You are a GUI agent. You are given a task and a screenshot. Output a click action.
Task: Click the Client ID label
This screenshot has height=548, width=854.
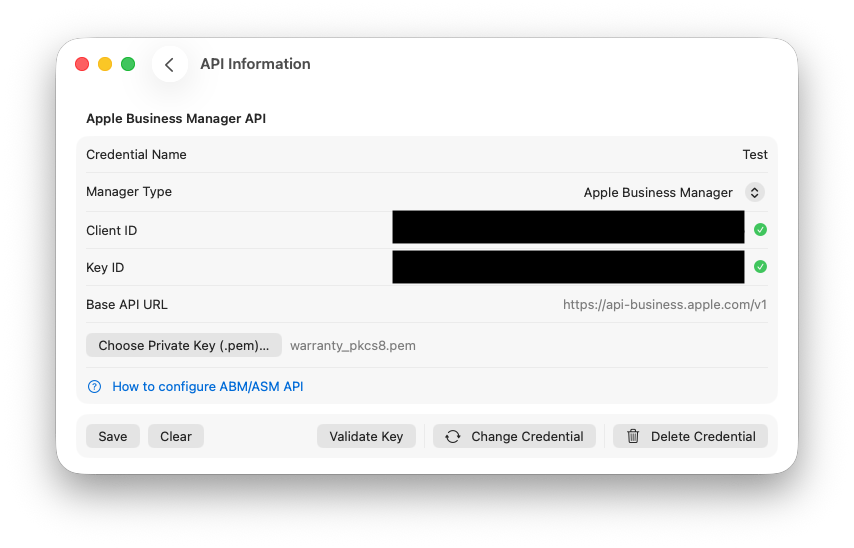[112, 230]
